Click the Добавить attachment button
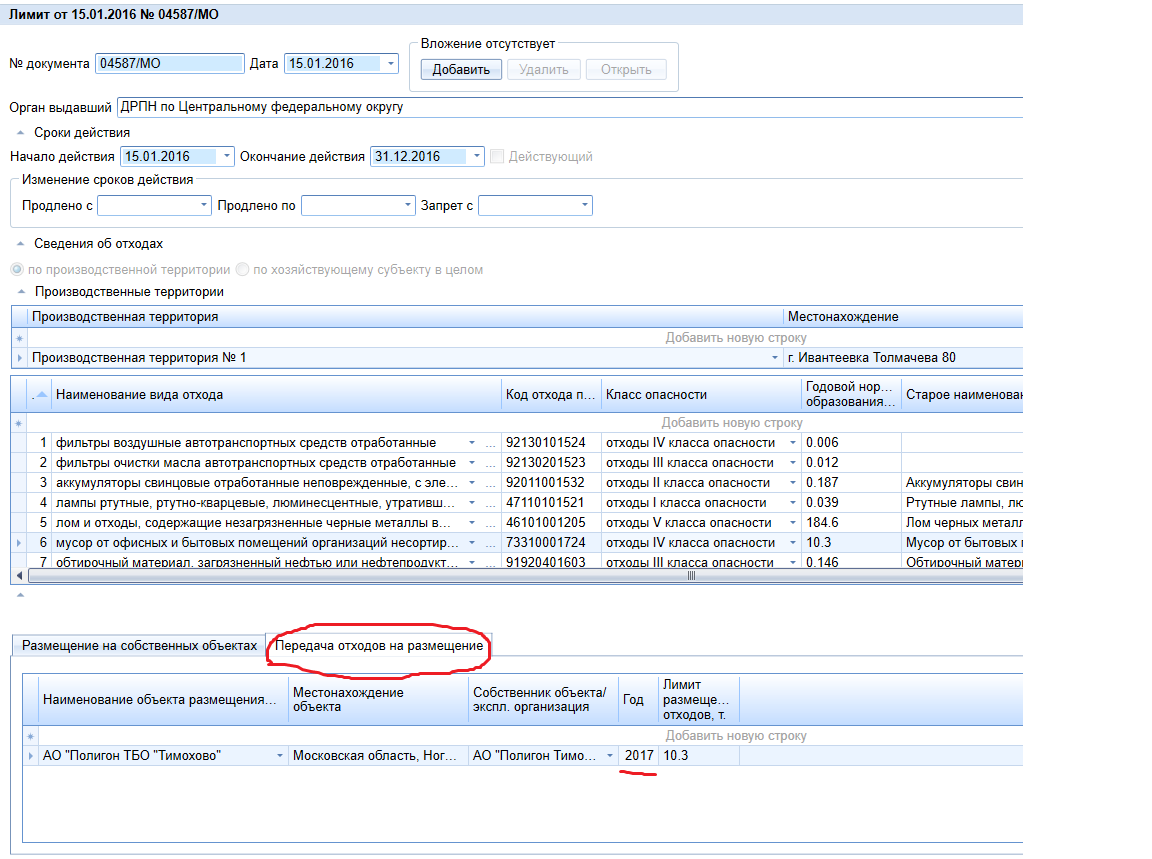Screen dimensions: 1152x859 tap(460, 69)
